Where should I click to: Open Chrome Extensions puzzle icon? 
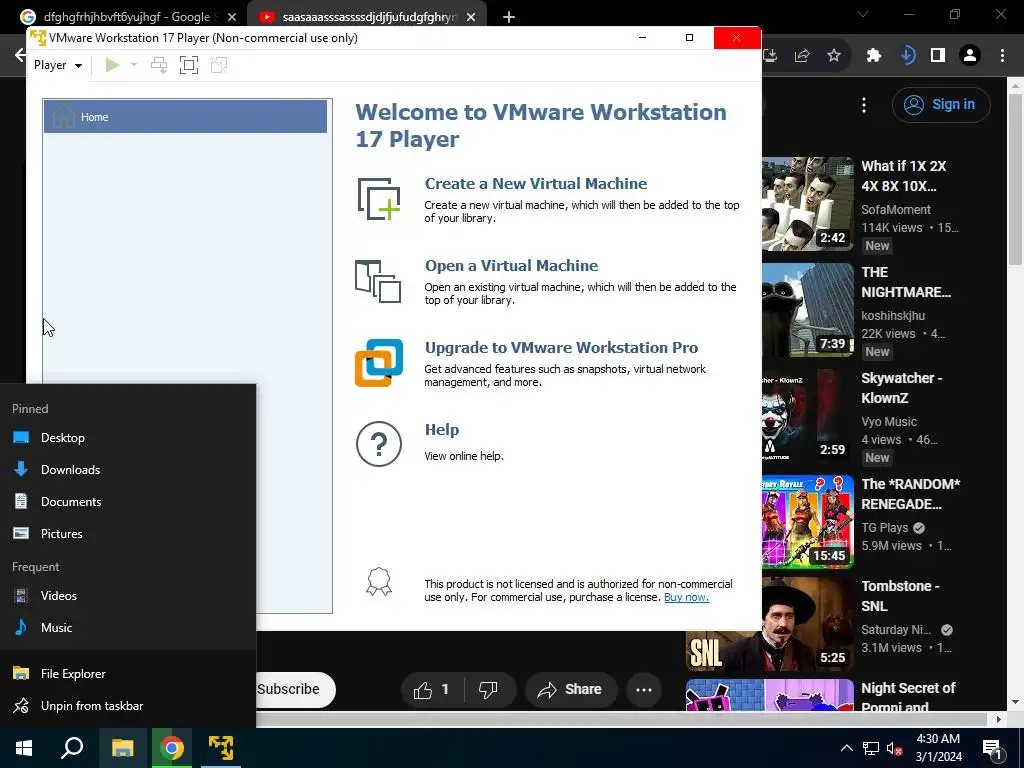tap(874, 56)
